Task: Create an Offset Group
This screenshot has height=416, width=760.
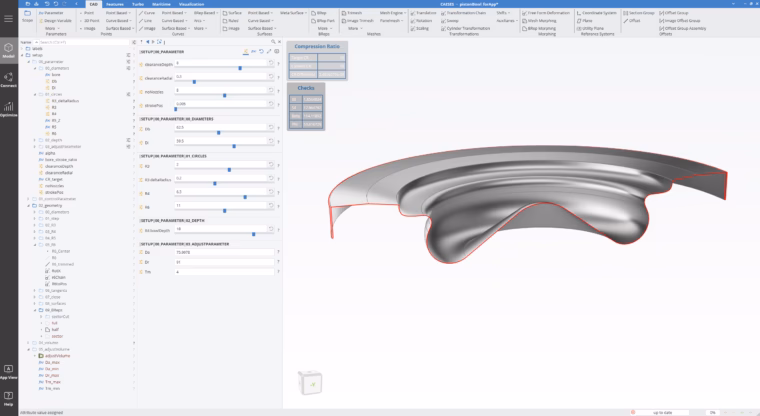Action: tap(674, 13)
